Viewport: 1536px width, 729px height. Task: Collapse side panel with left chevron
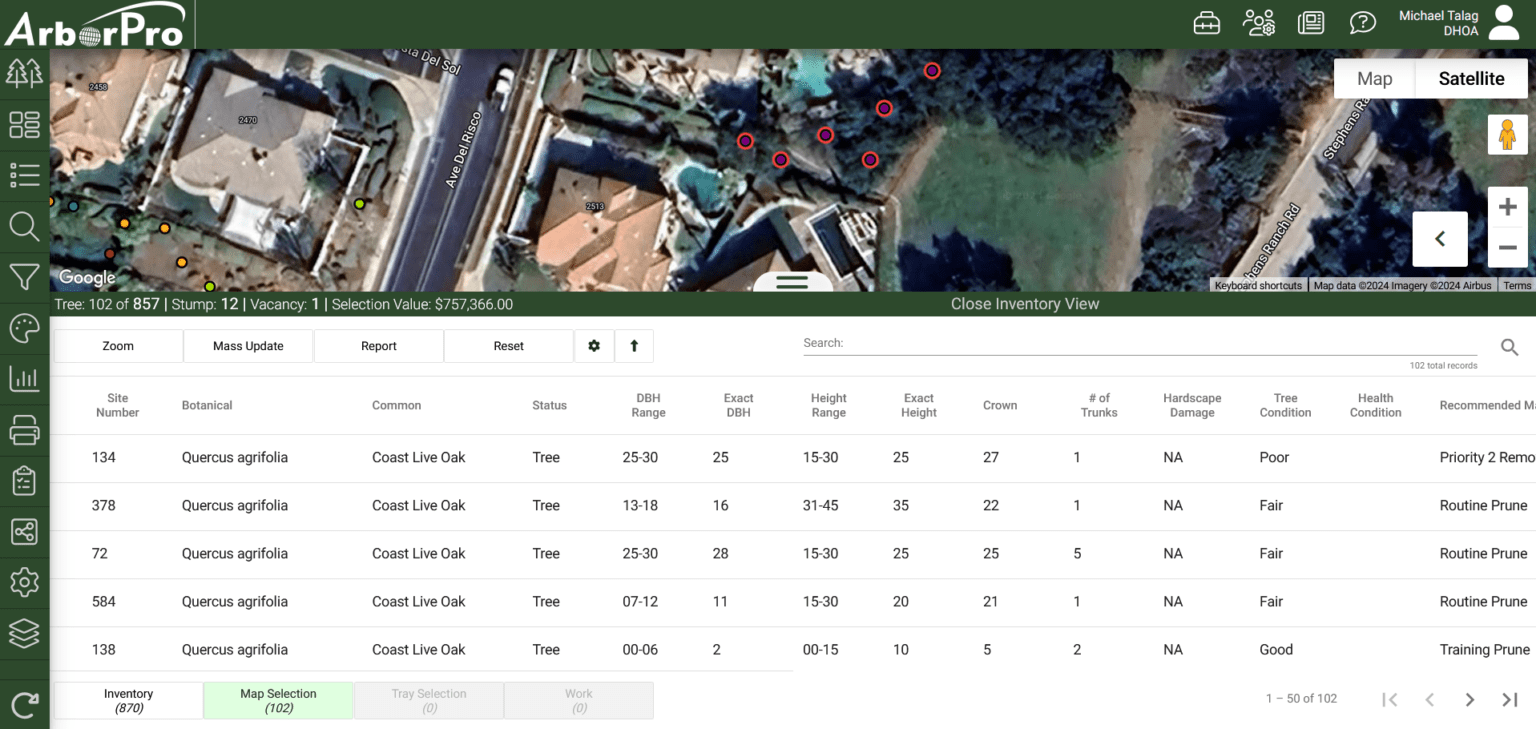[x=1440, y=239]
